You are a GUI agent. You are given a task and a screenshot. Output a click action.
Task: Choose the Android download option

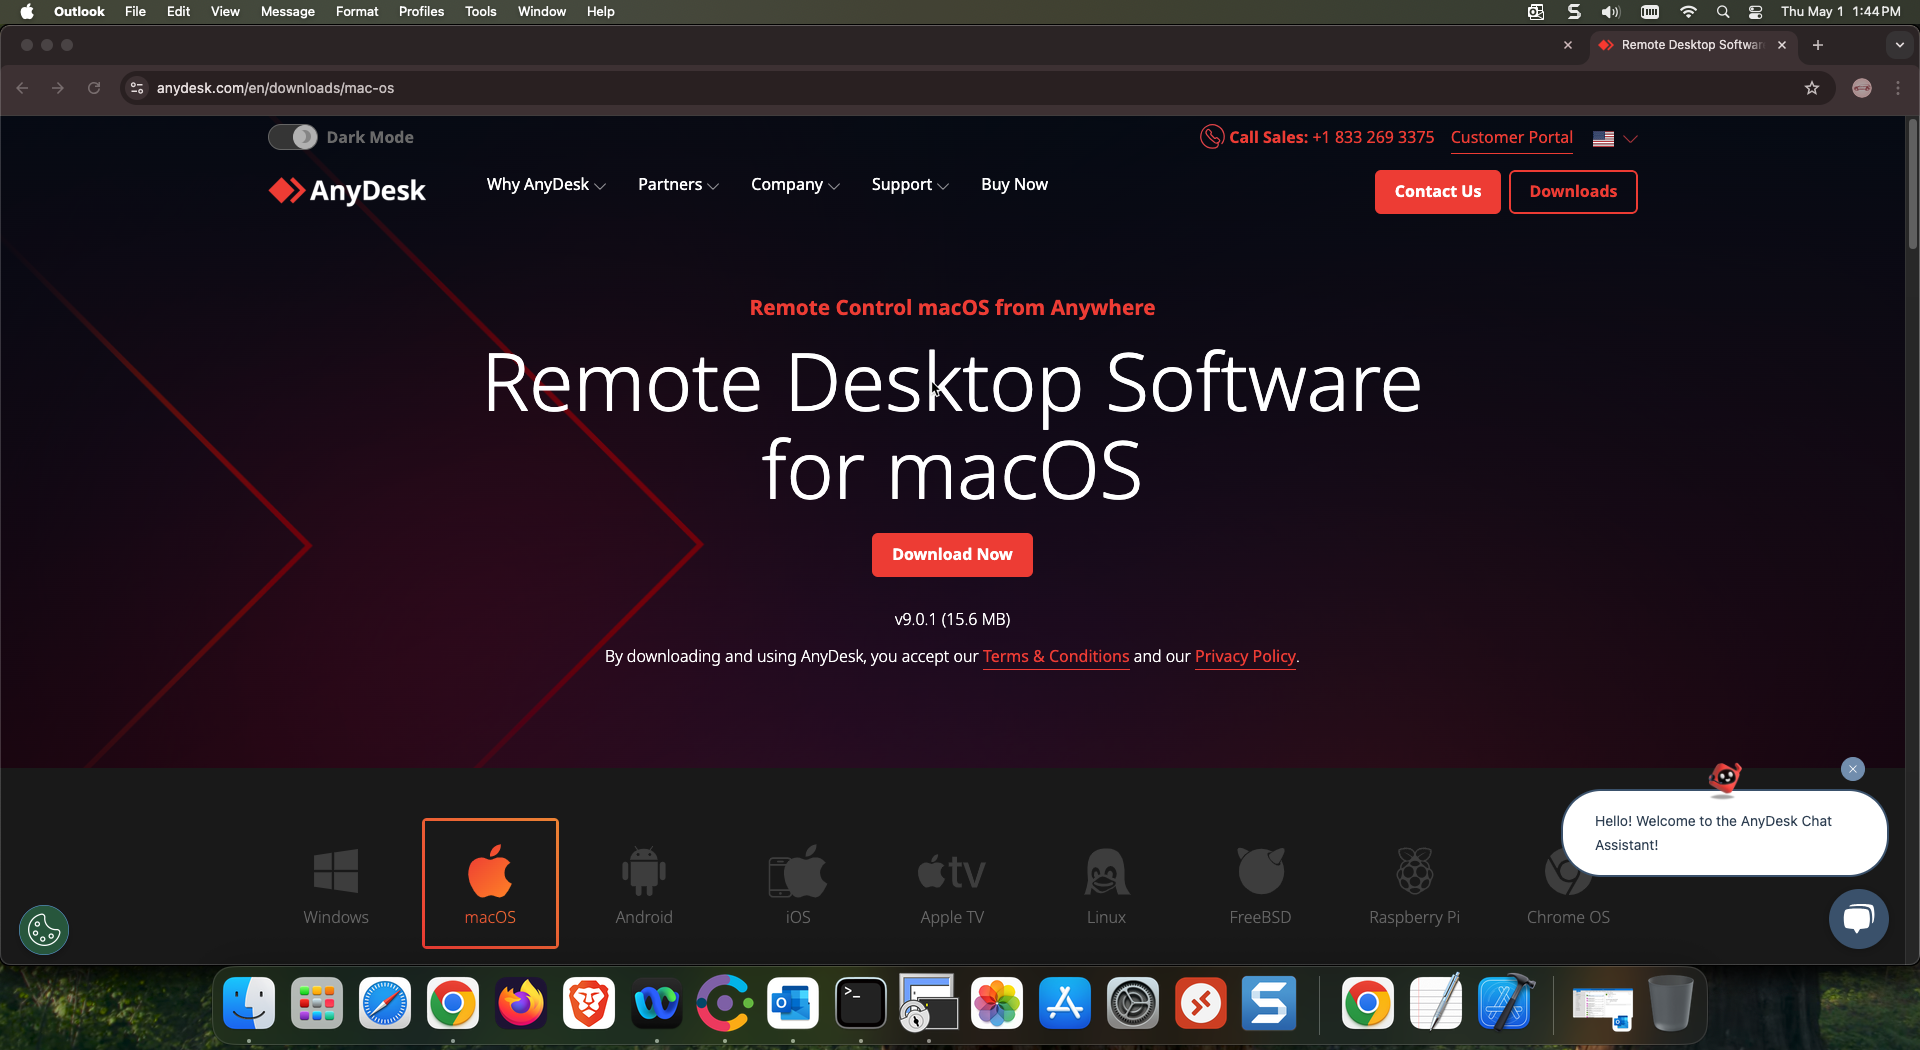644,885
